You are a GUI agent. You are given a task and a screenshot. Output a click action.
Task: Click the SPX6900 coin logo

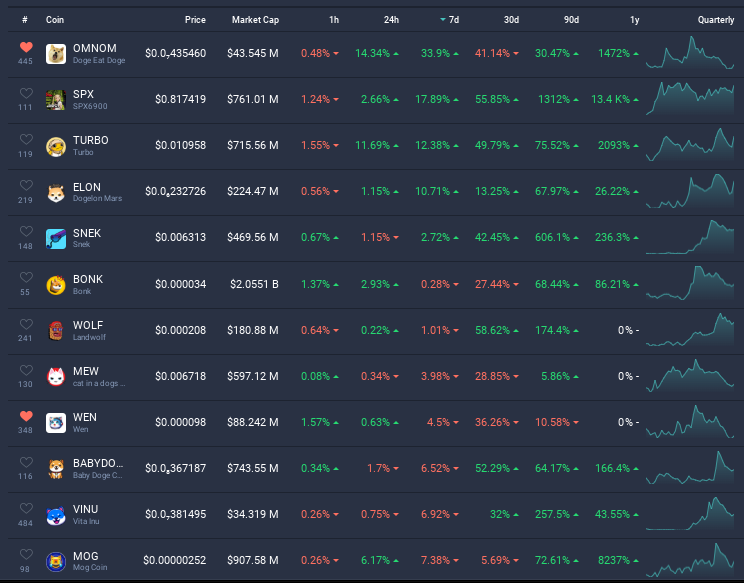pyautogui.click(x=56, y=100)
